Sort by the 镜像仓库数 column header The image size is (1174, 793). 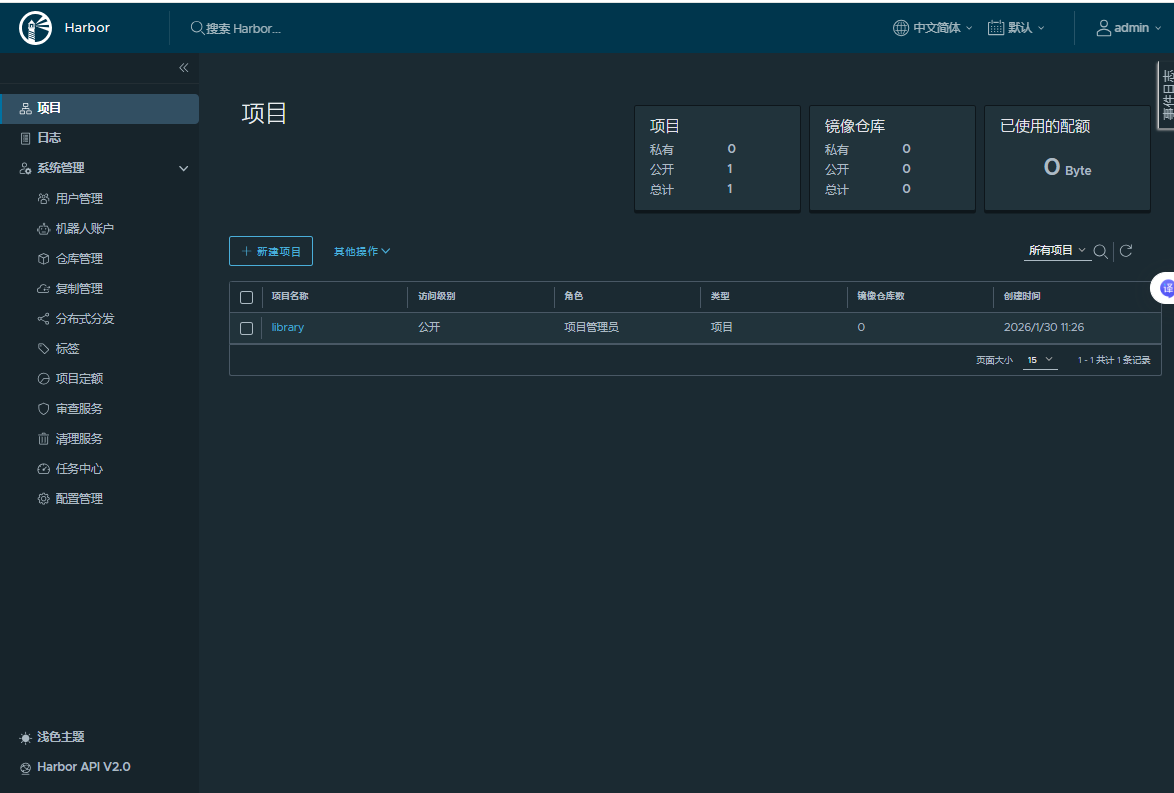click(x=880, y=297)
